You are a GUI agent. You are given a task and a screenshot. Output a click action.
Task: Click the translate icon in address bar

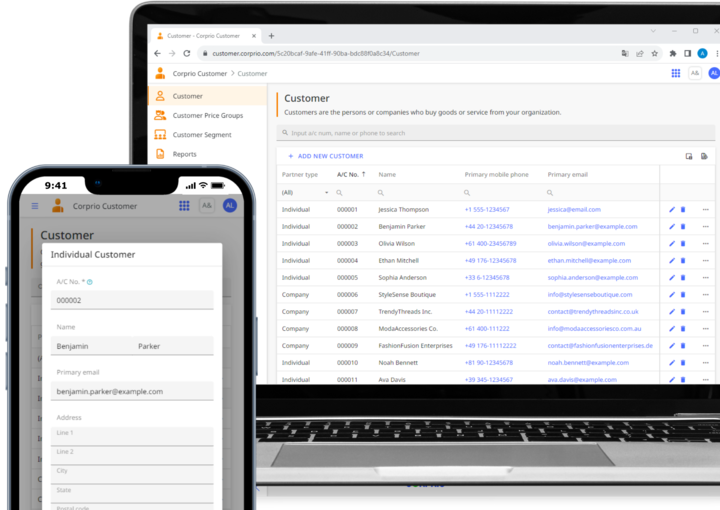pos(625,54)
